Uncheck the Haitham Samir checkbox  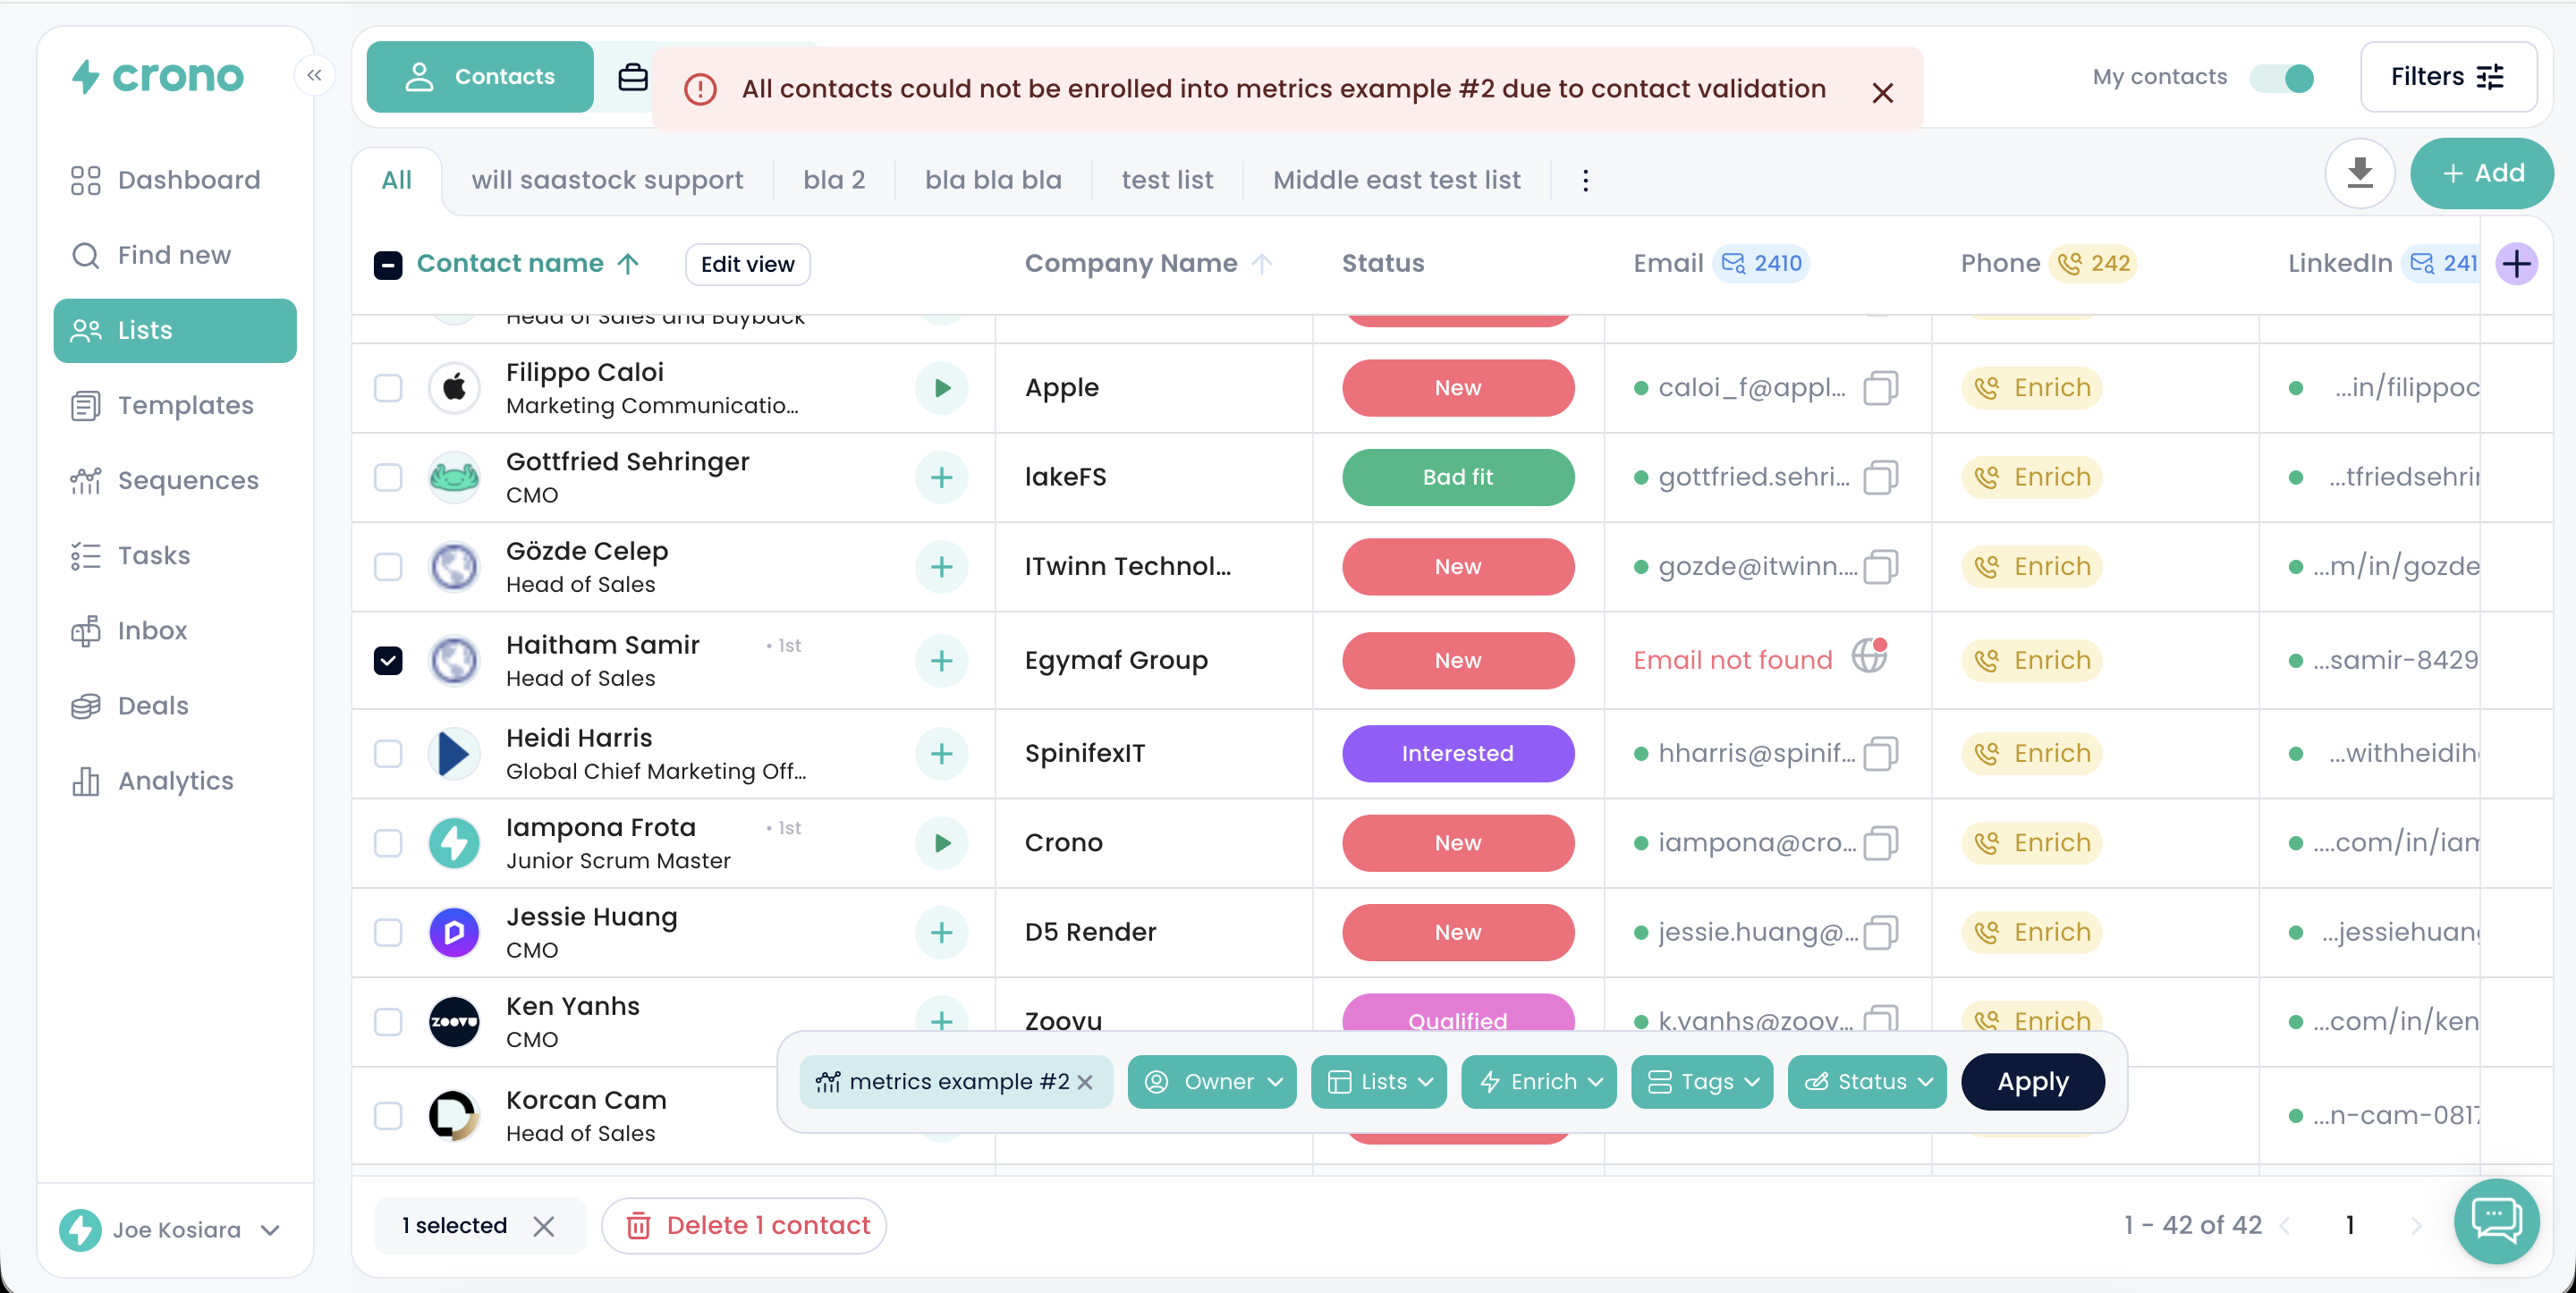click(x=388, y=661)
